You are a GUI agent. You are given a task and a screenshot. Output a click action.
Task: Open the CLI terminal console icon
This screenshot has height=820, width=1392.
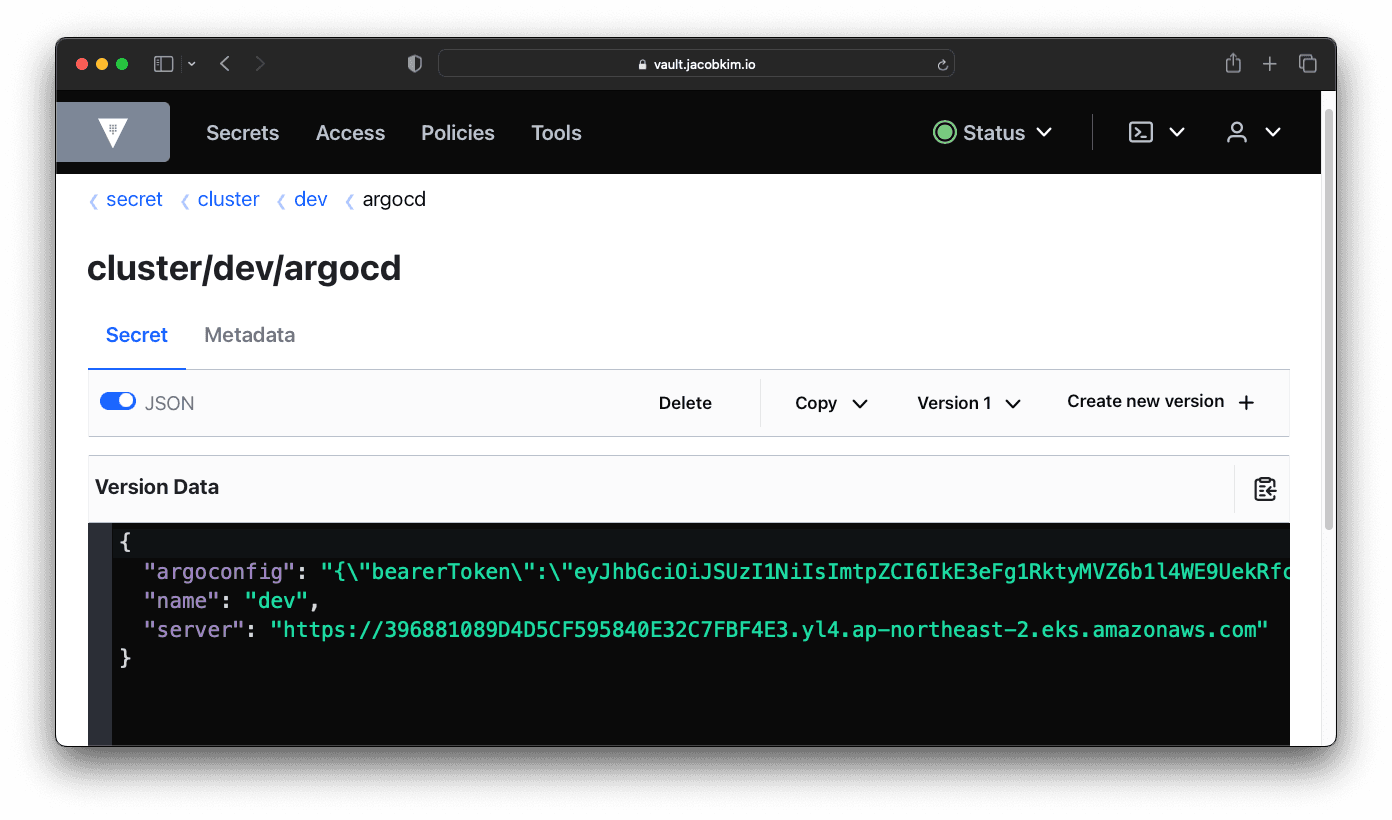(1141, 131)
